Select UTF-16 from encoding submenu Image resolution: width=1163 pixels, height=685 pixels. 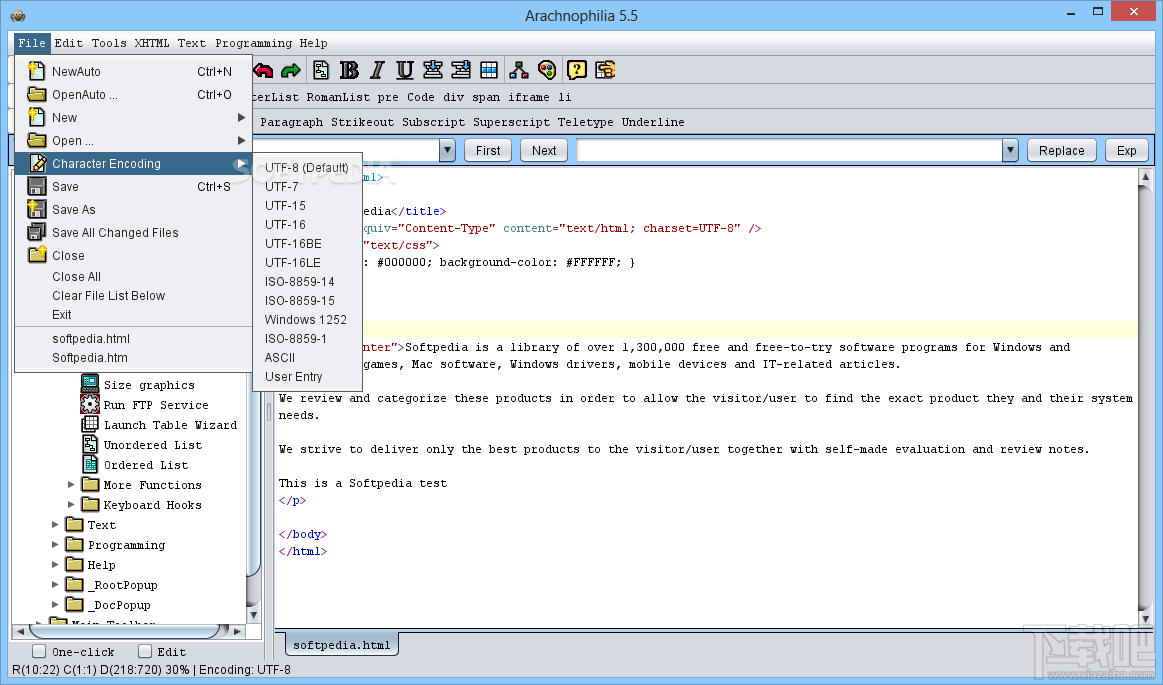click(x=285, y=225)
